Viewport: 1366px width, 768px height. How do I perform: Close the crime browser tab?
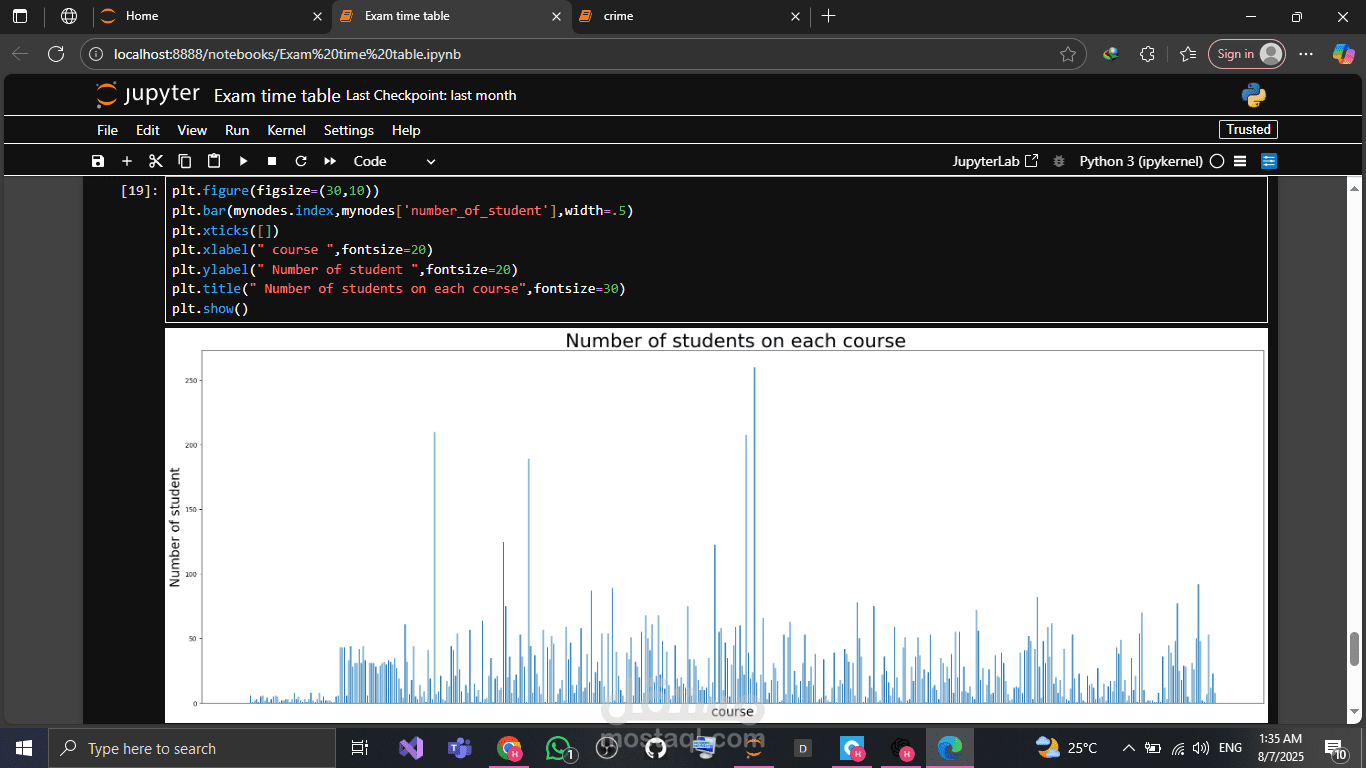(796, 16)
